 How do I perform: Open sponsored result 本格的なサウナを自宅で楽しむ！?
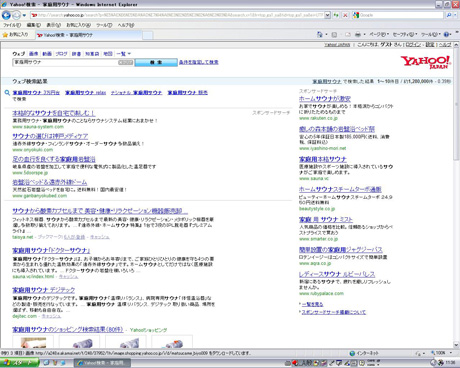tap(54, 113)
